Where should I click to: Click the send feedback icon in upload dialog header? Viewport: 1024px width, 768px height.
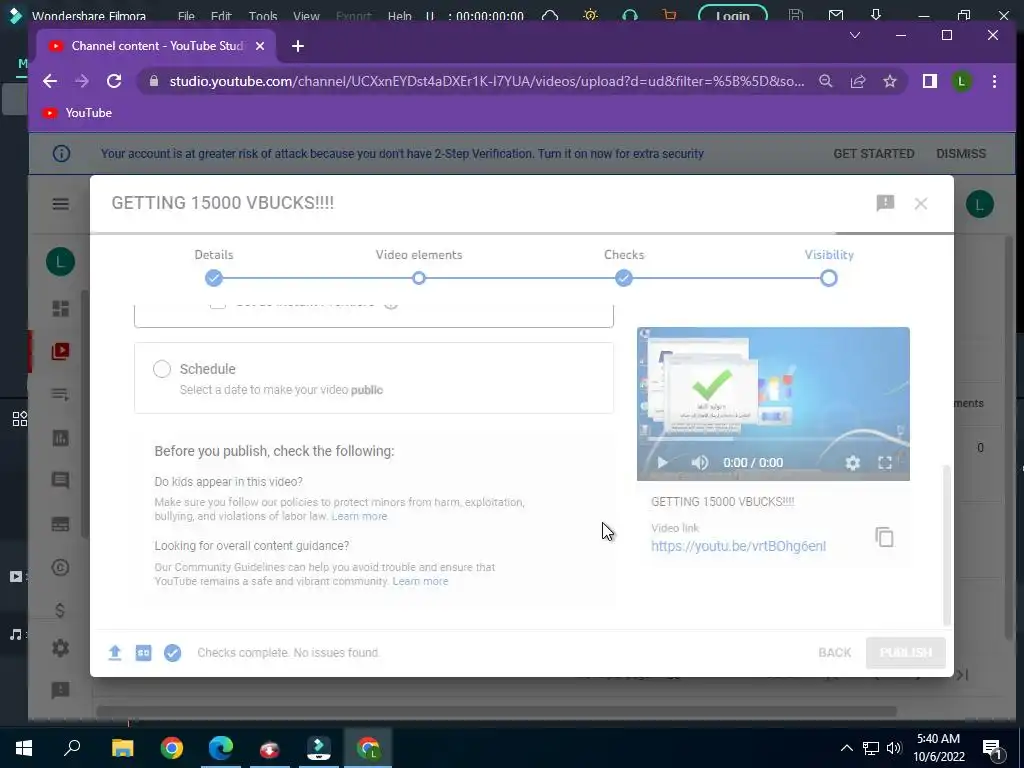click(x=885, y=203)
